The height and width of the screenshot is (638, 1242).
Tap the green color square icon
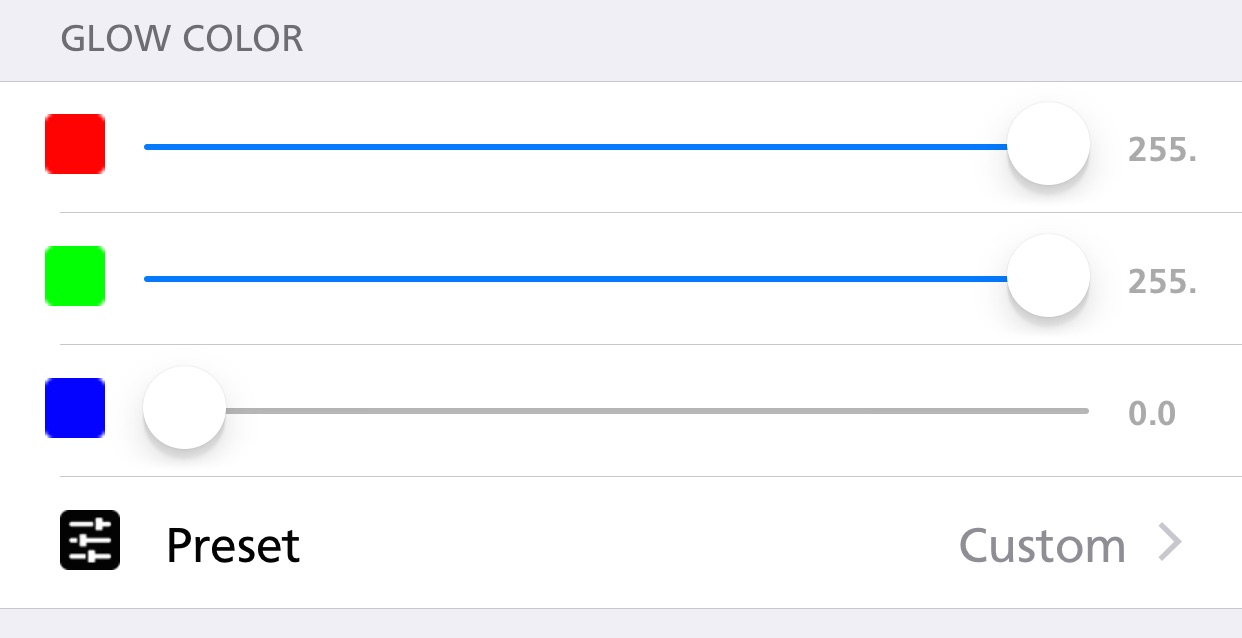pyautogui.click(x=75, y=276)
